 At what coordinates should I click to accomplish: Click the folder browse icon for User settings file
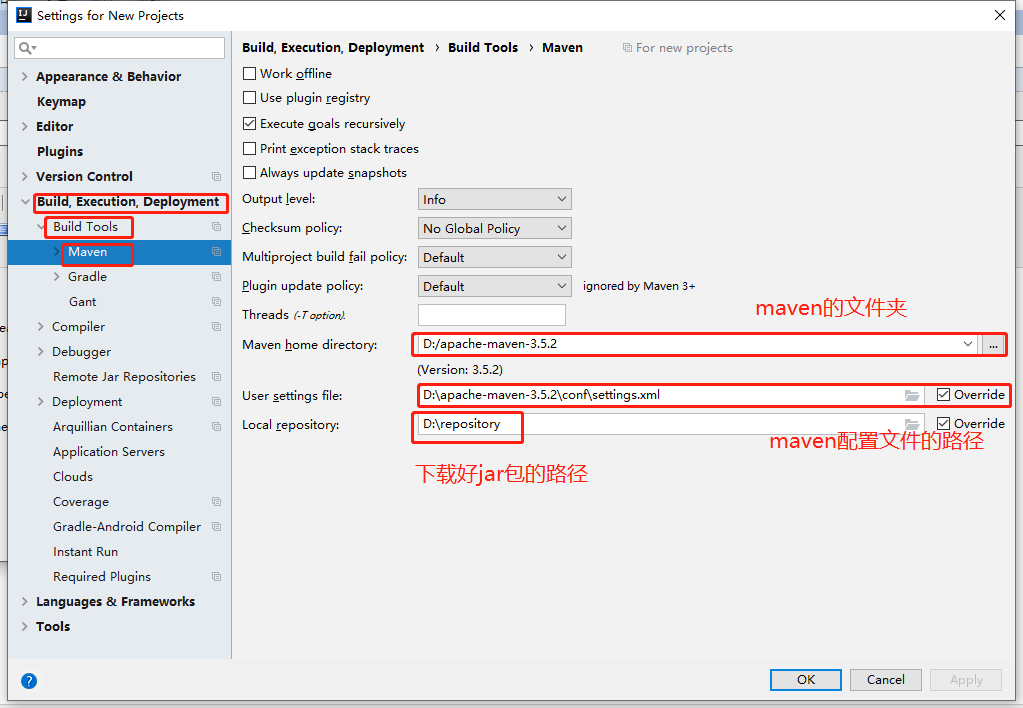pyautogui.click(x=912, y=395)
